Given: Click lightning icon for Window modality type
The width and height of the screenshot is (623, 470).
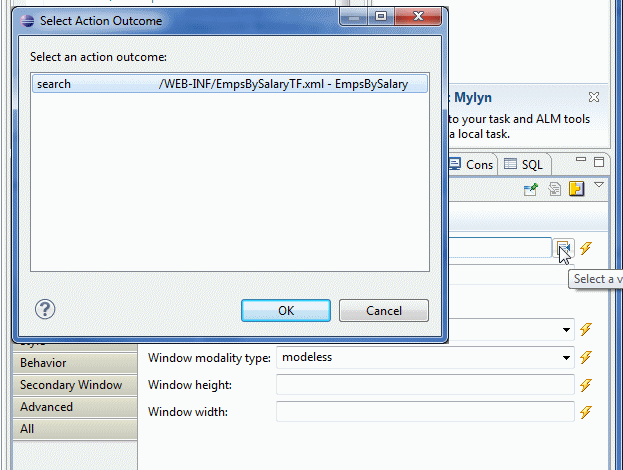Looking at the screenshot, I should [586, 357].
